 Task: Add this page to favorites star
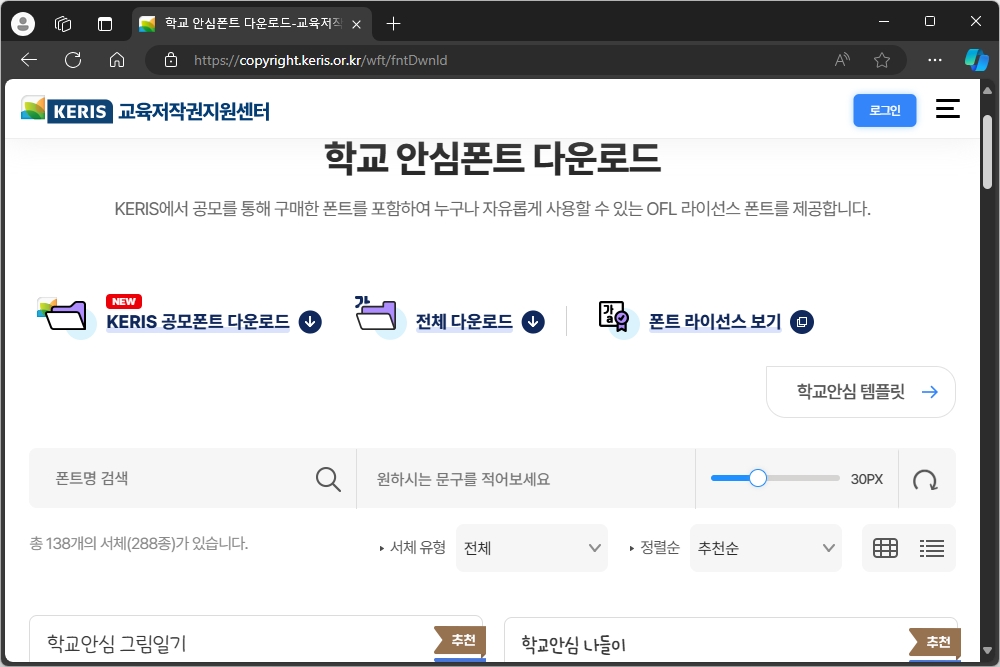coord(882,60)
